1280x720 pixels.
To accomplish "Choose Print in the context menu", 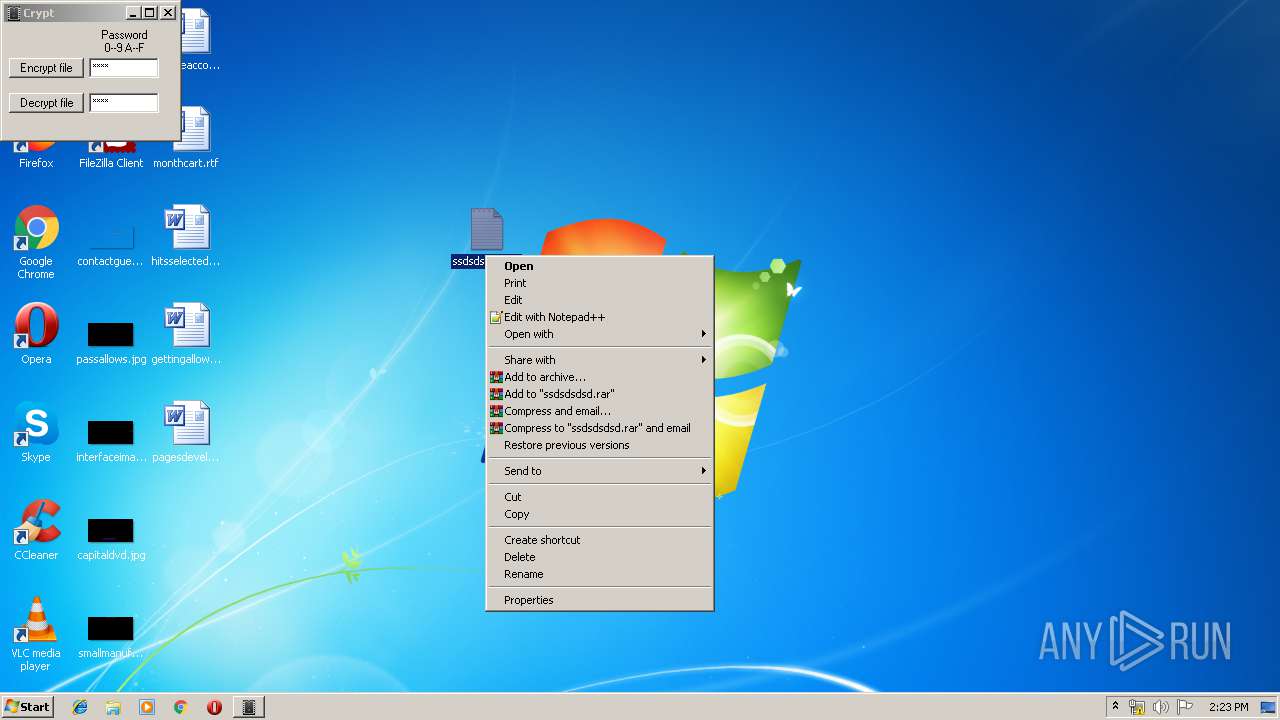I will pyautogui.click(x=600, y=283).
